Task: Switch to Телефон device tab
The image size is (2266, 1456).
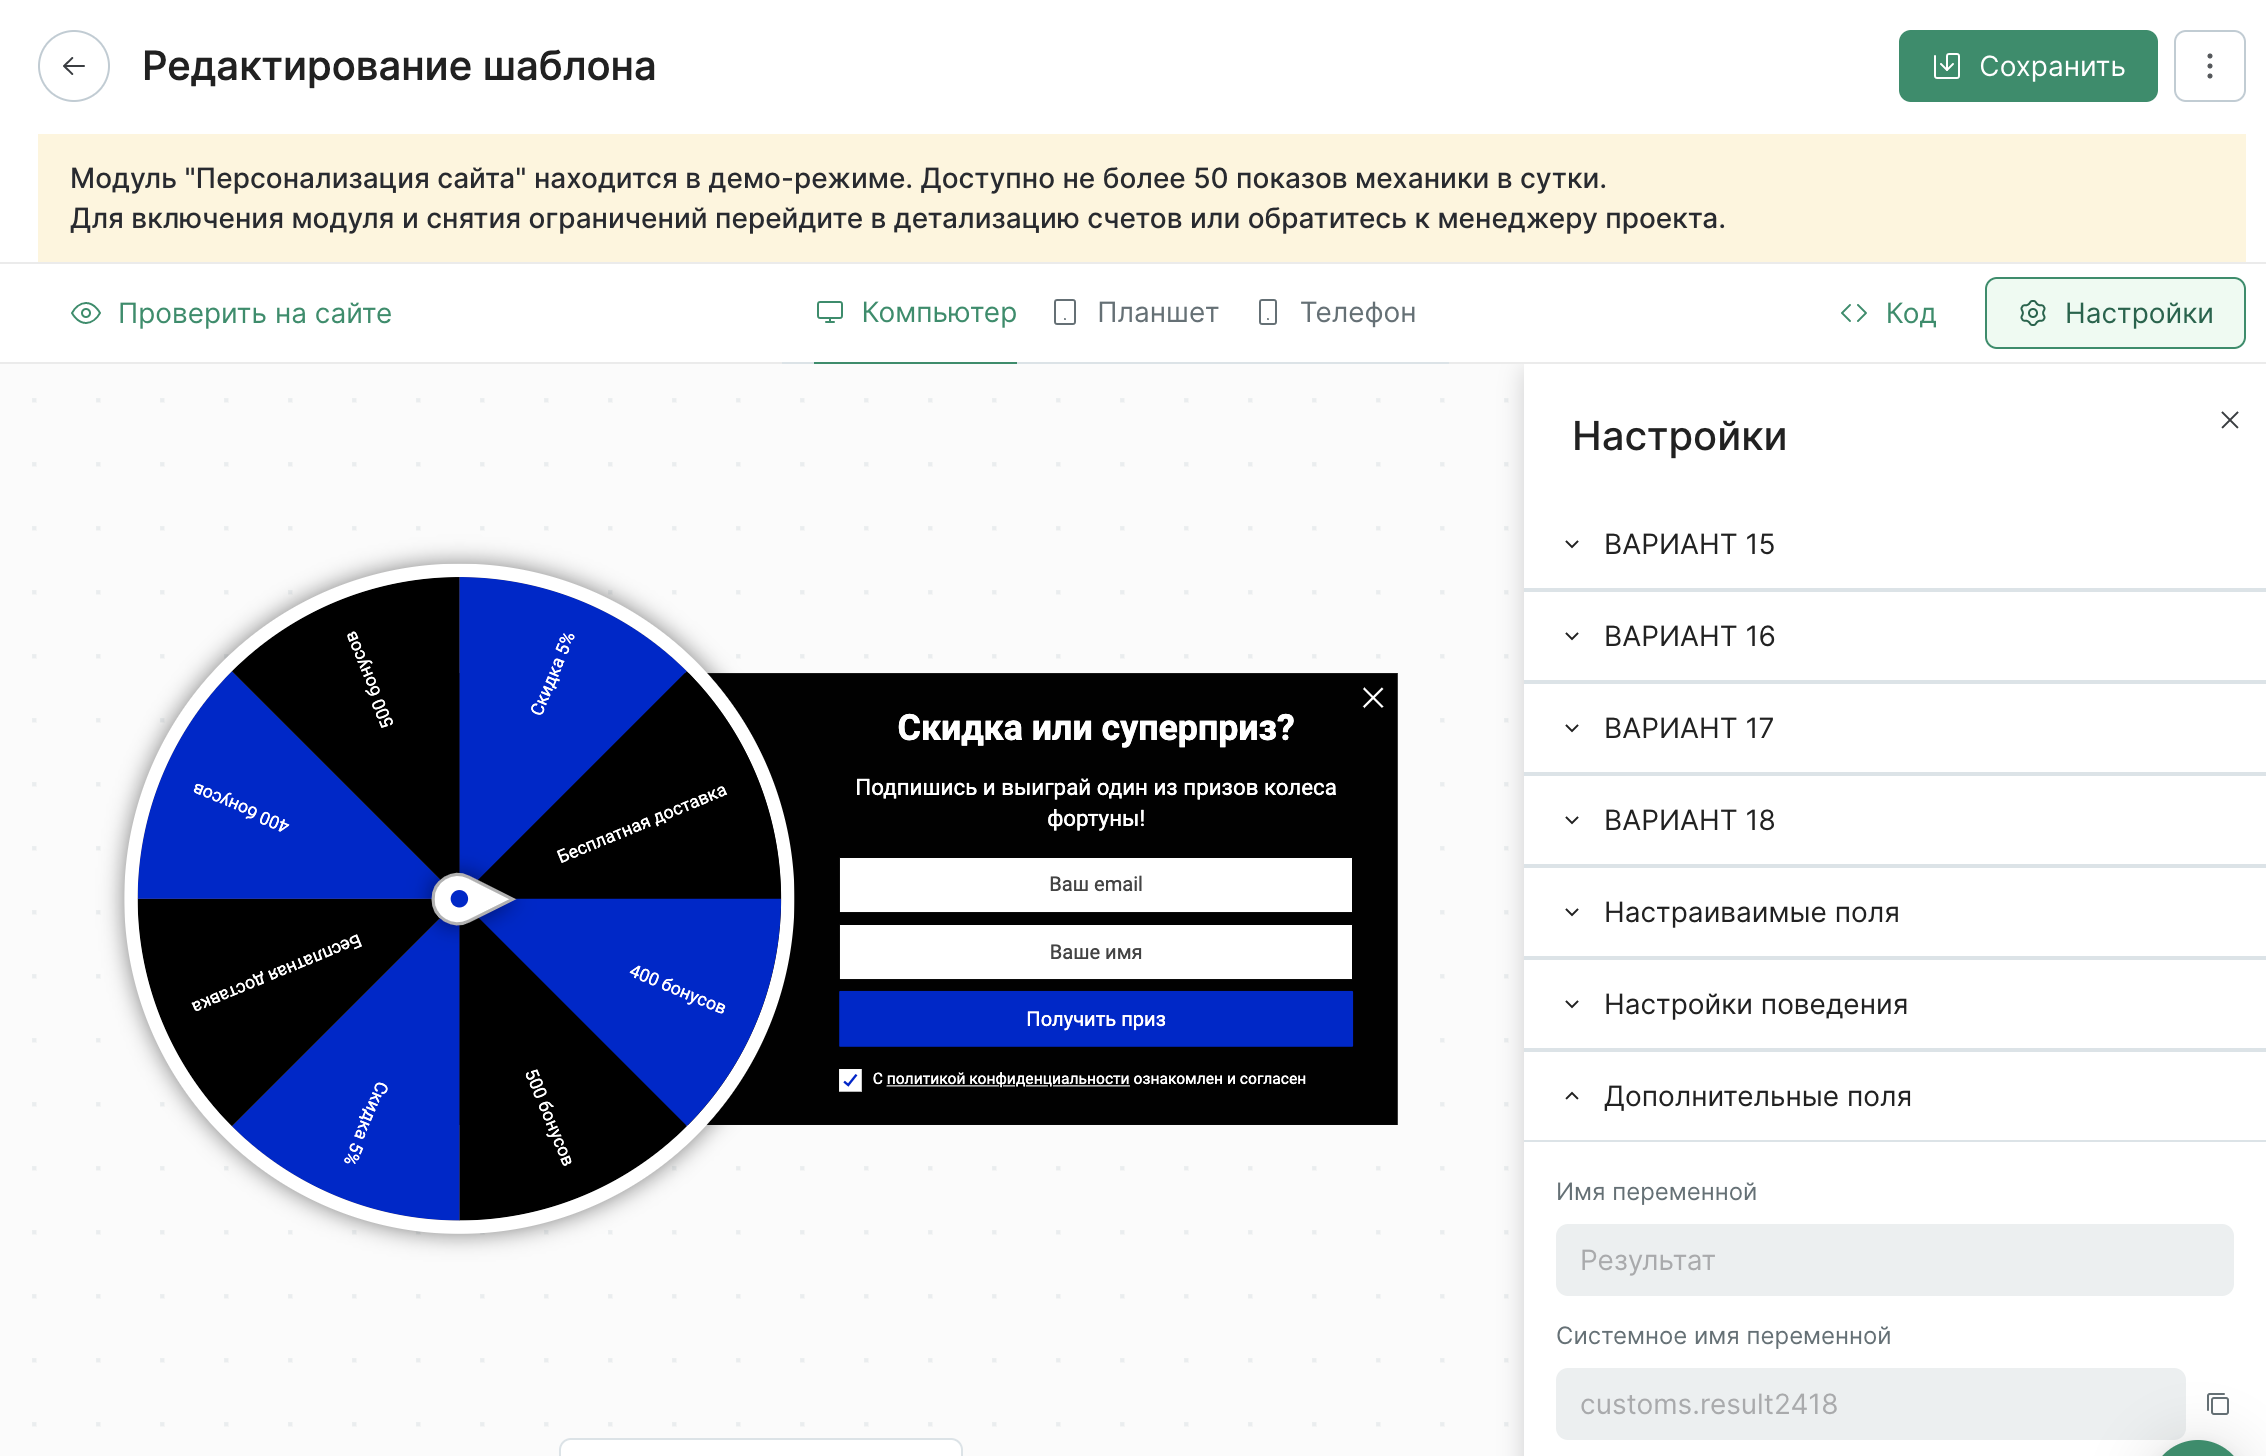Action: (x=1336, y=313)
